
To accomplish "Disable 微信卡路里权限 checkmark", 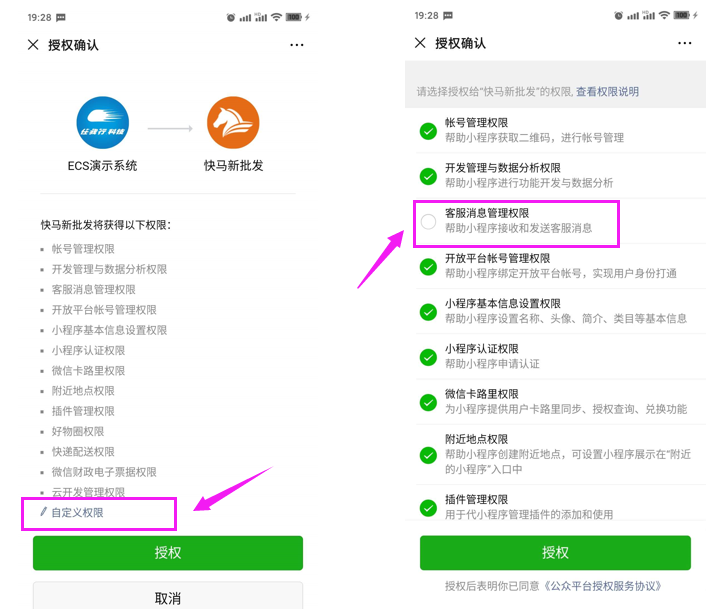I will [x=428, y=402].
